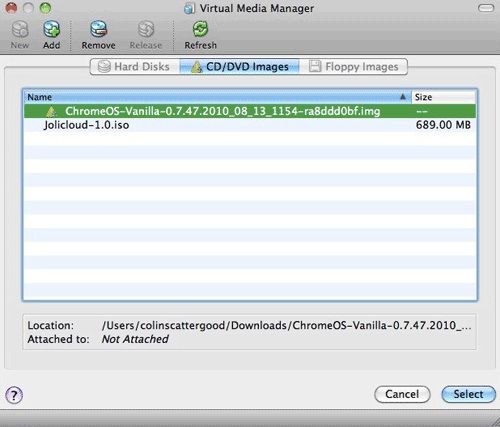Click the Location path text
This screenshot has height=427, width=500.
(x=287, y=325)
